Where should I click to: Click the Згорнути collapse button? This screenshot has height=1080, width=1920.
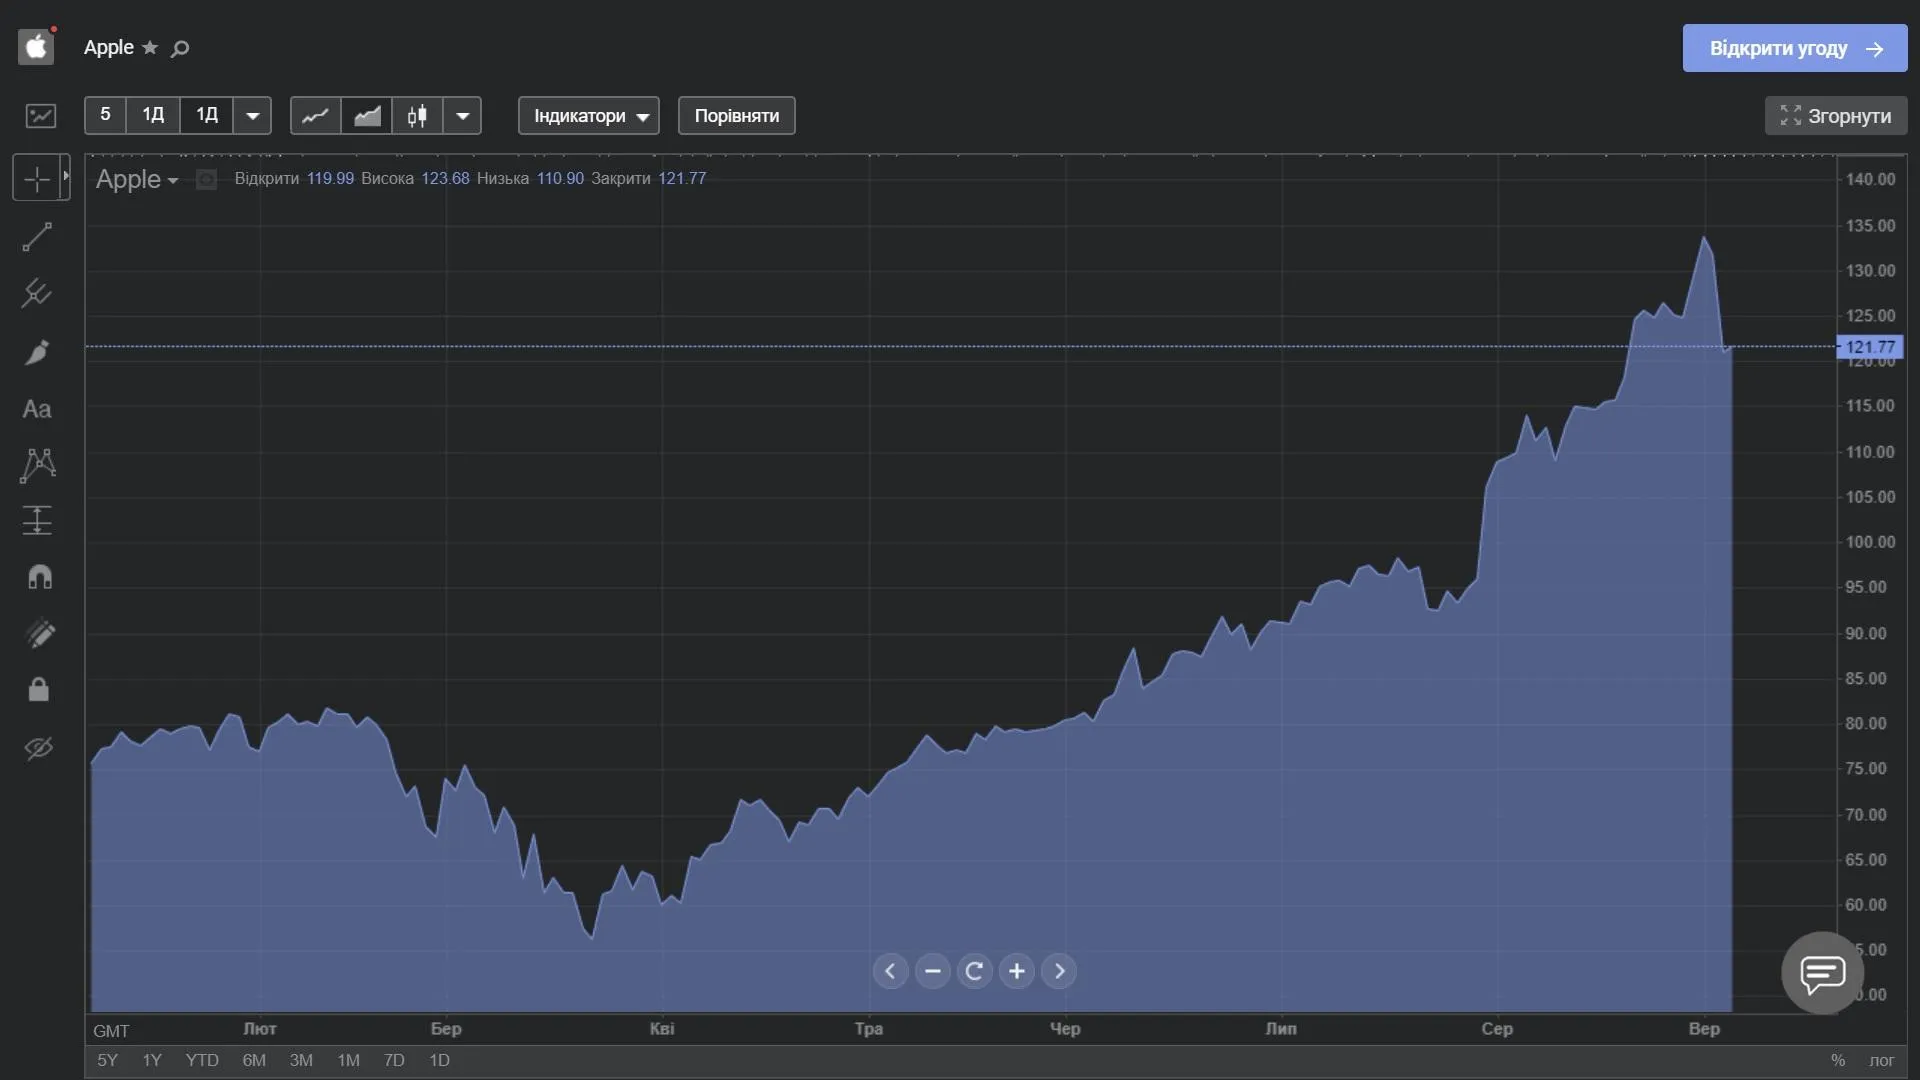(1836, 115)
